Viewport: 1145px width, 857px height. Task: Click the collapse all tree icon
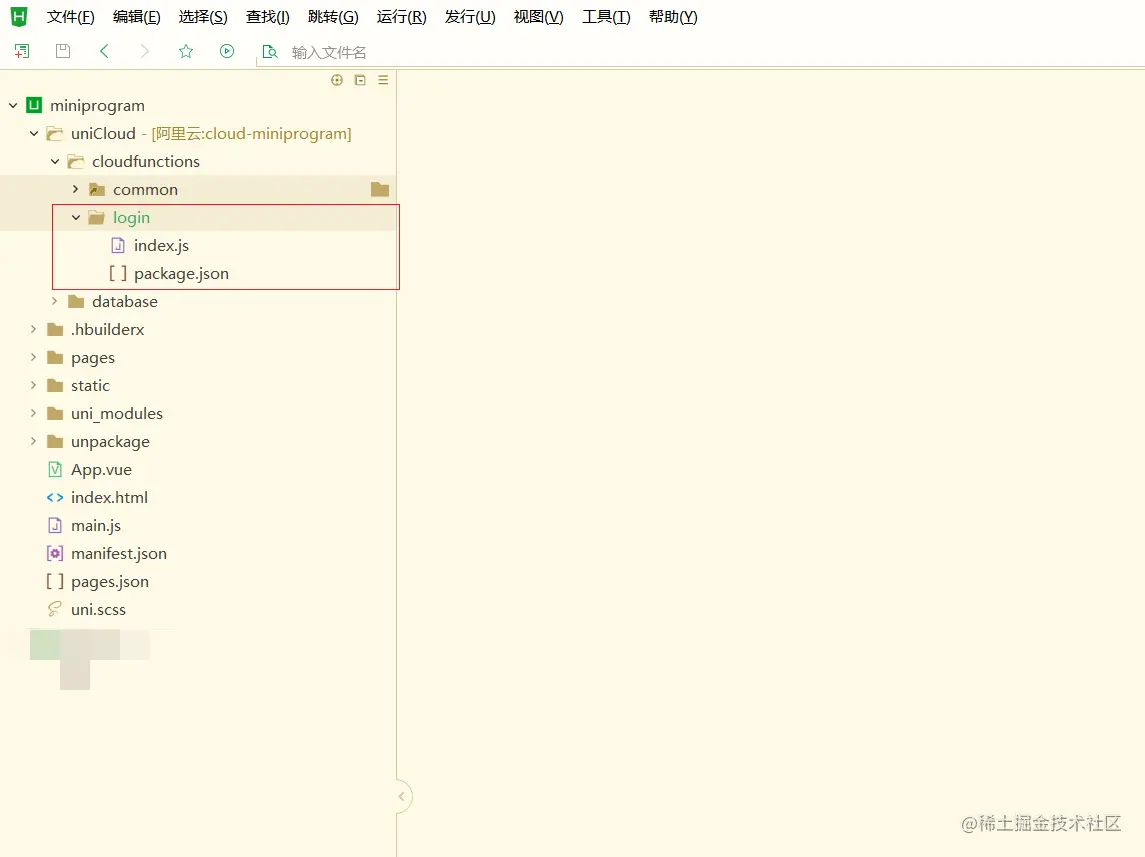point(360,80)
